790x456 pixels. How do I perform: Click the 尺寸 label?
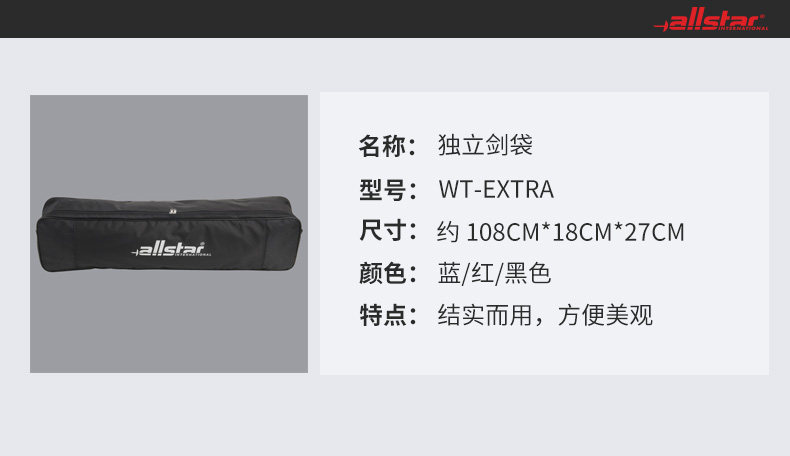click(x=388, y=231)
